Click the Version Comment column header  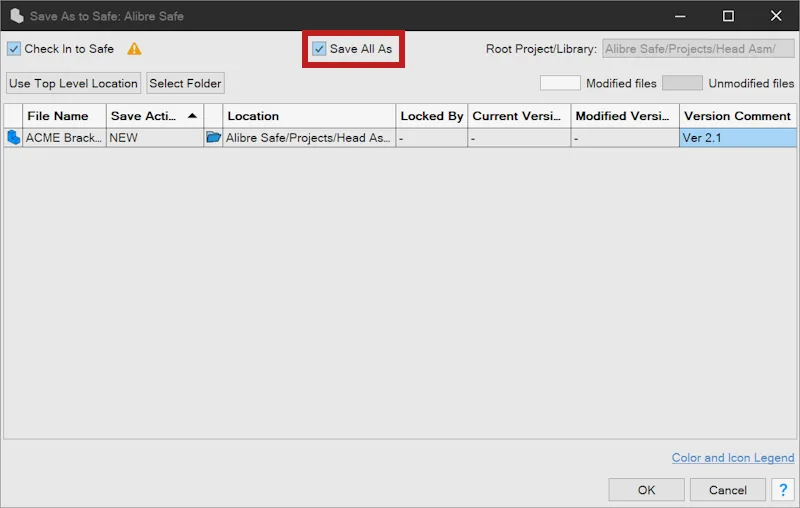(x=738, y=116)
